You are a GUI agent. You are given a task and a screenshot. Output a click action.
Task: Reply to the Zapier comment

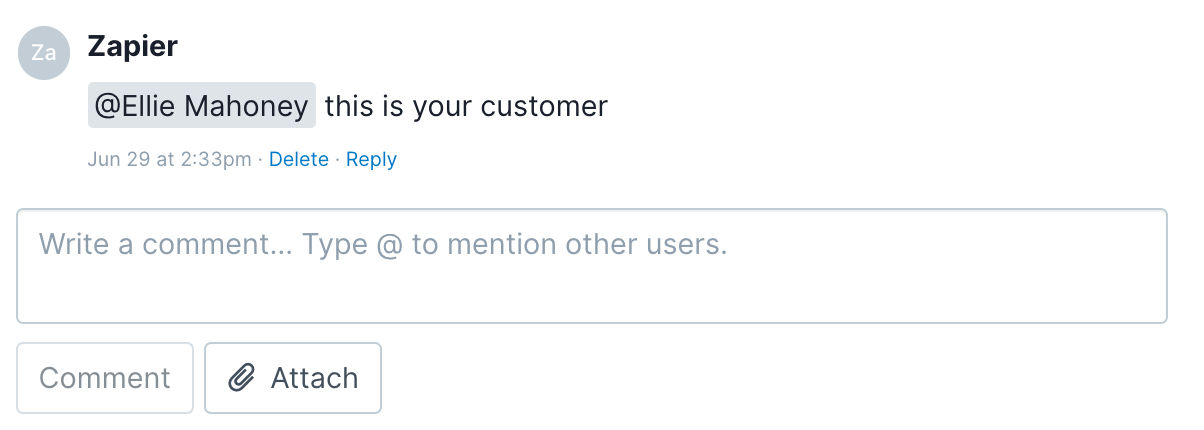[371, 159]
